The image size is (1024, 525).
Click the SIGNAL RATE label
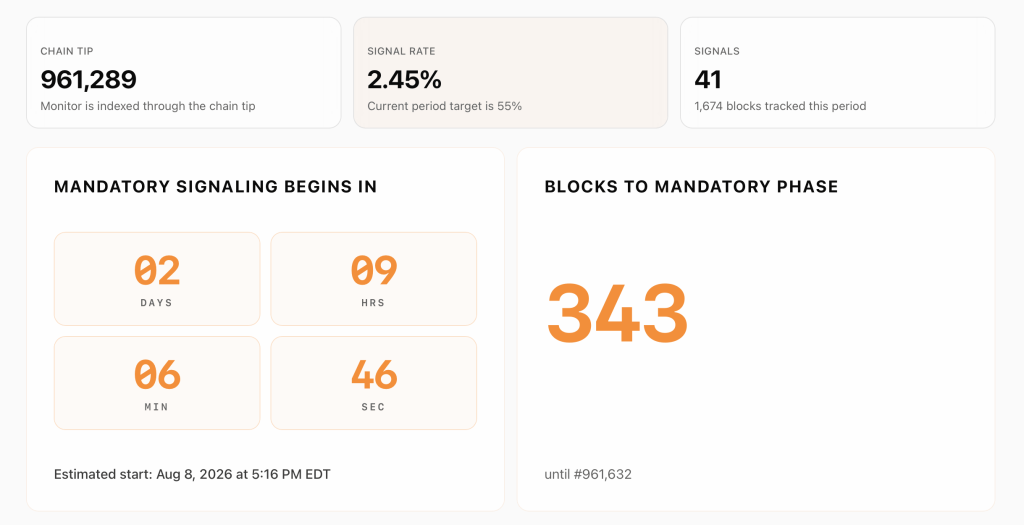tap(401, 51)
